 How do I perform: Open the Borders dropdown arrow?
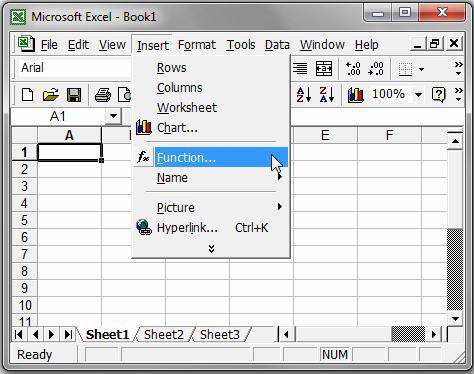click(x=421, y=69)
